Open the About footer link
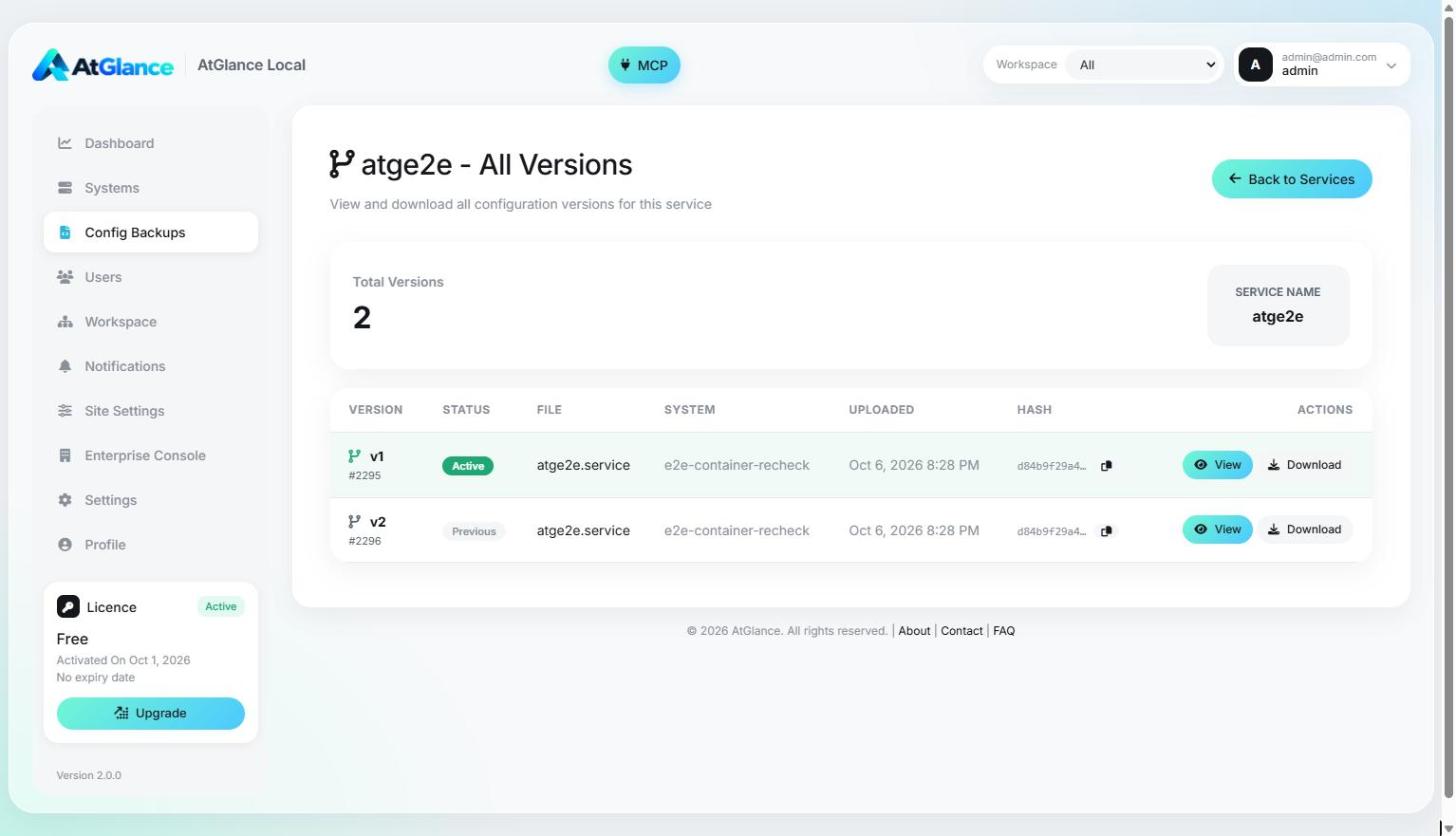The image size is (1456, 836). pyautogui.click(x=914, y=631)
